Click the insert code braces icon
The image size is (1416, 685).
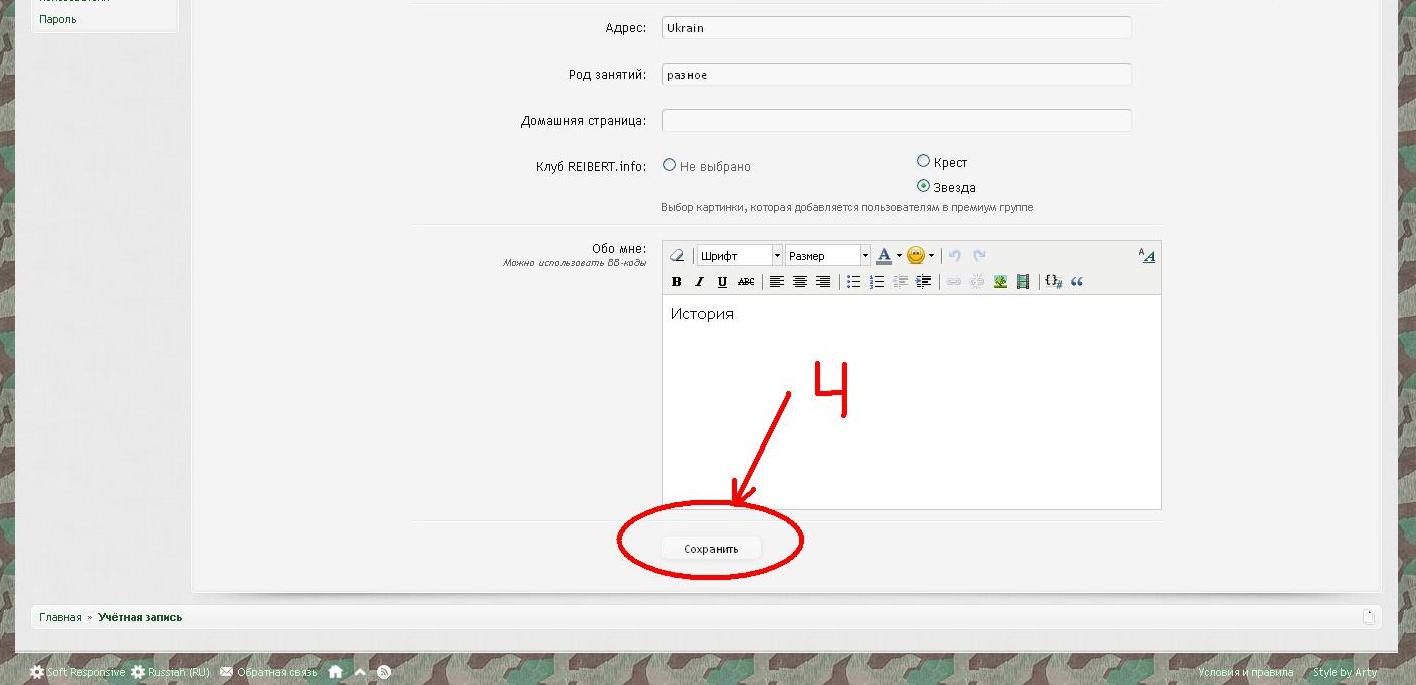1053,282
